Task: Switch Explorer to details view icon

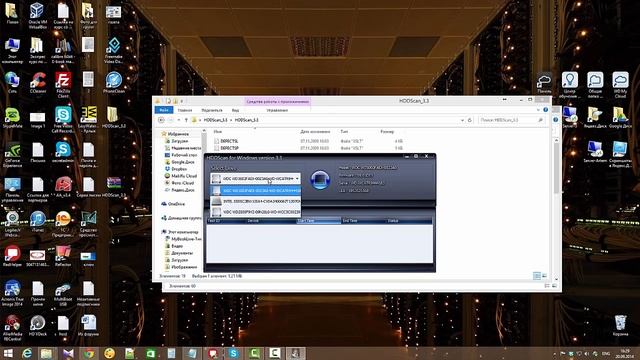Action: click(537, 276)
